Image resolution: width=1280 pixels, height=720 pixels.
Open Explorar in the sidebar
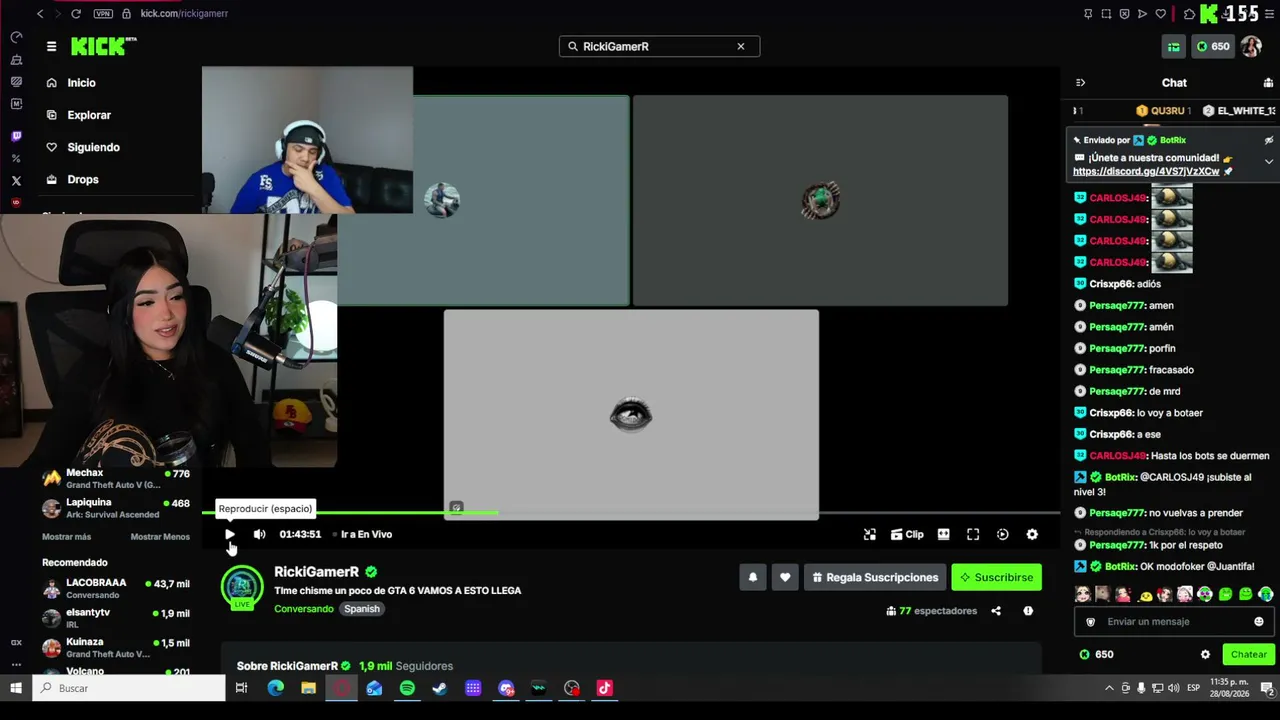89,115
